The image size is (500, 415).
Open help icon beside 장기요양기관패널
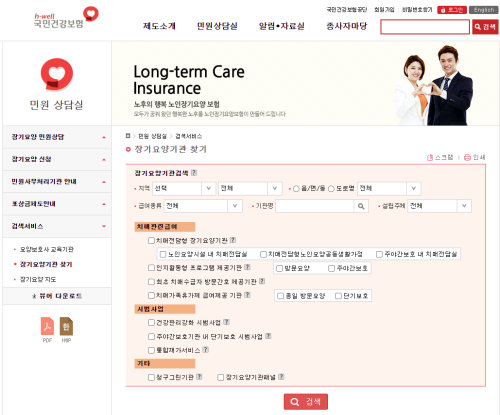281,377
